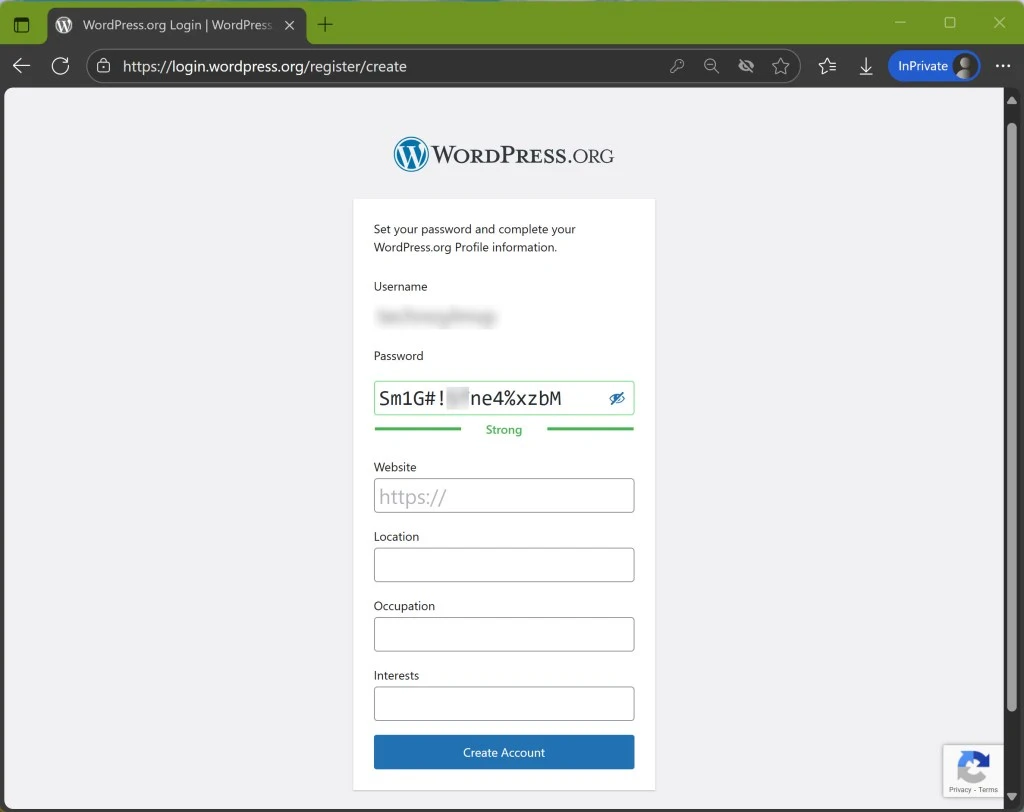Click the browser back arrow
Screen dimensions: 1024x812
22,66
